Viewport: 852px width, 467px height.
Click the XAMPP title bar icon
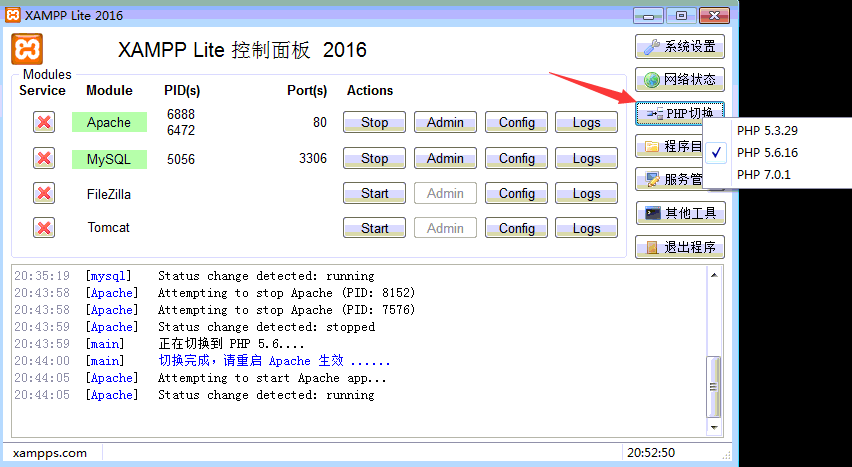[x=12, y=15]
